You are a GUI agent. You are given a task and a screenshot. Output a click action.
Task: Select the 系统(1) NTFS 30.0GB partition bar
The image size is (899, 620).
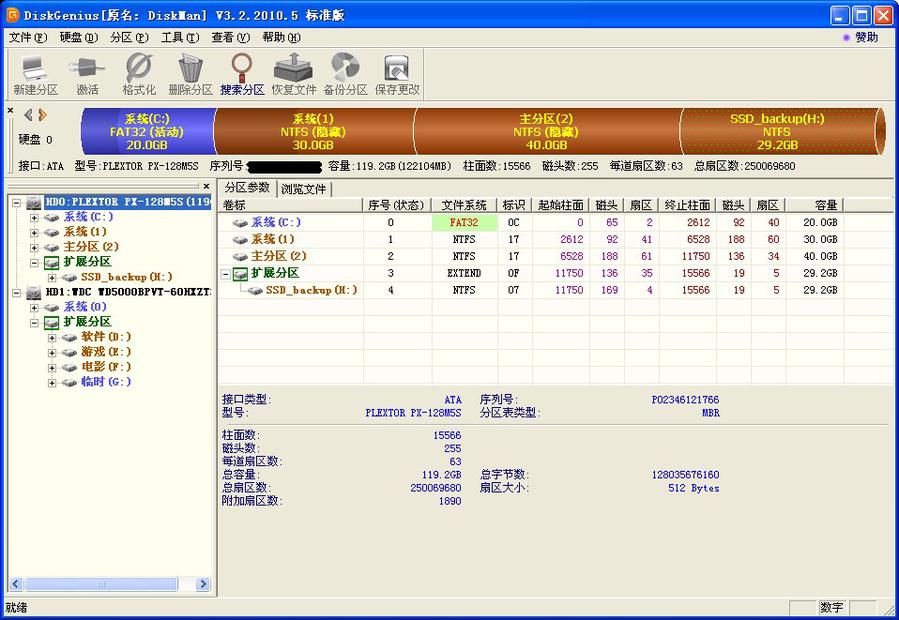[314, 132]
